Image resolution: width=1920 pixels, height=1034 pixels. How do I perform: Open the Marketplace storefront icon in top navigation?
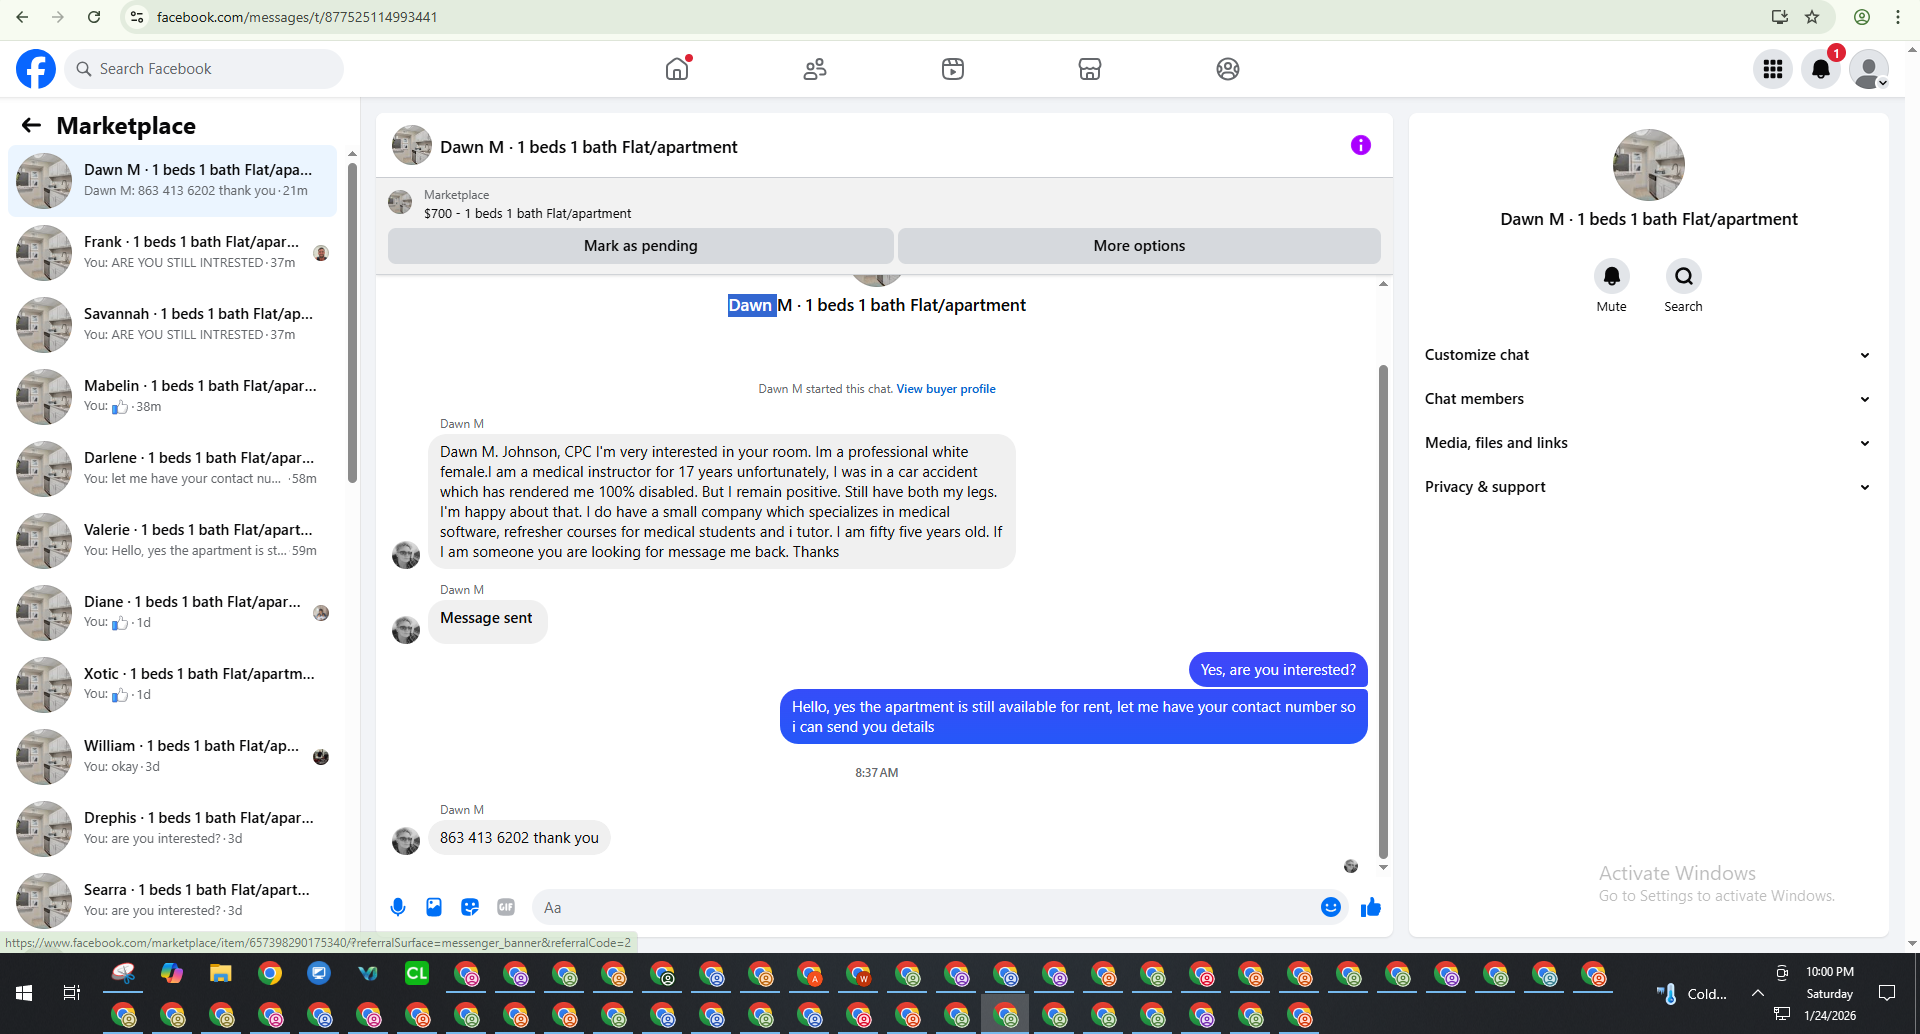click(x=1090, y=69)
